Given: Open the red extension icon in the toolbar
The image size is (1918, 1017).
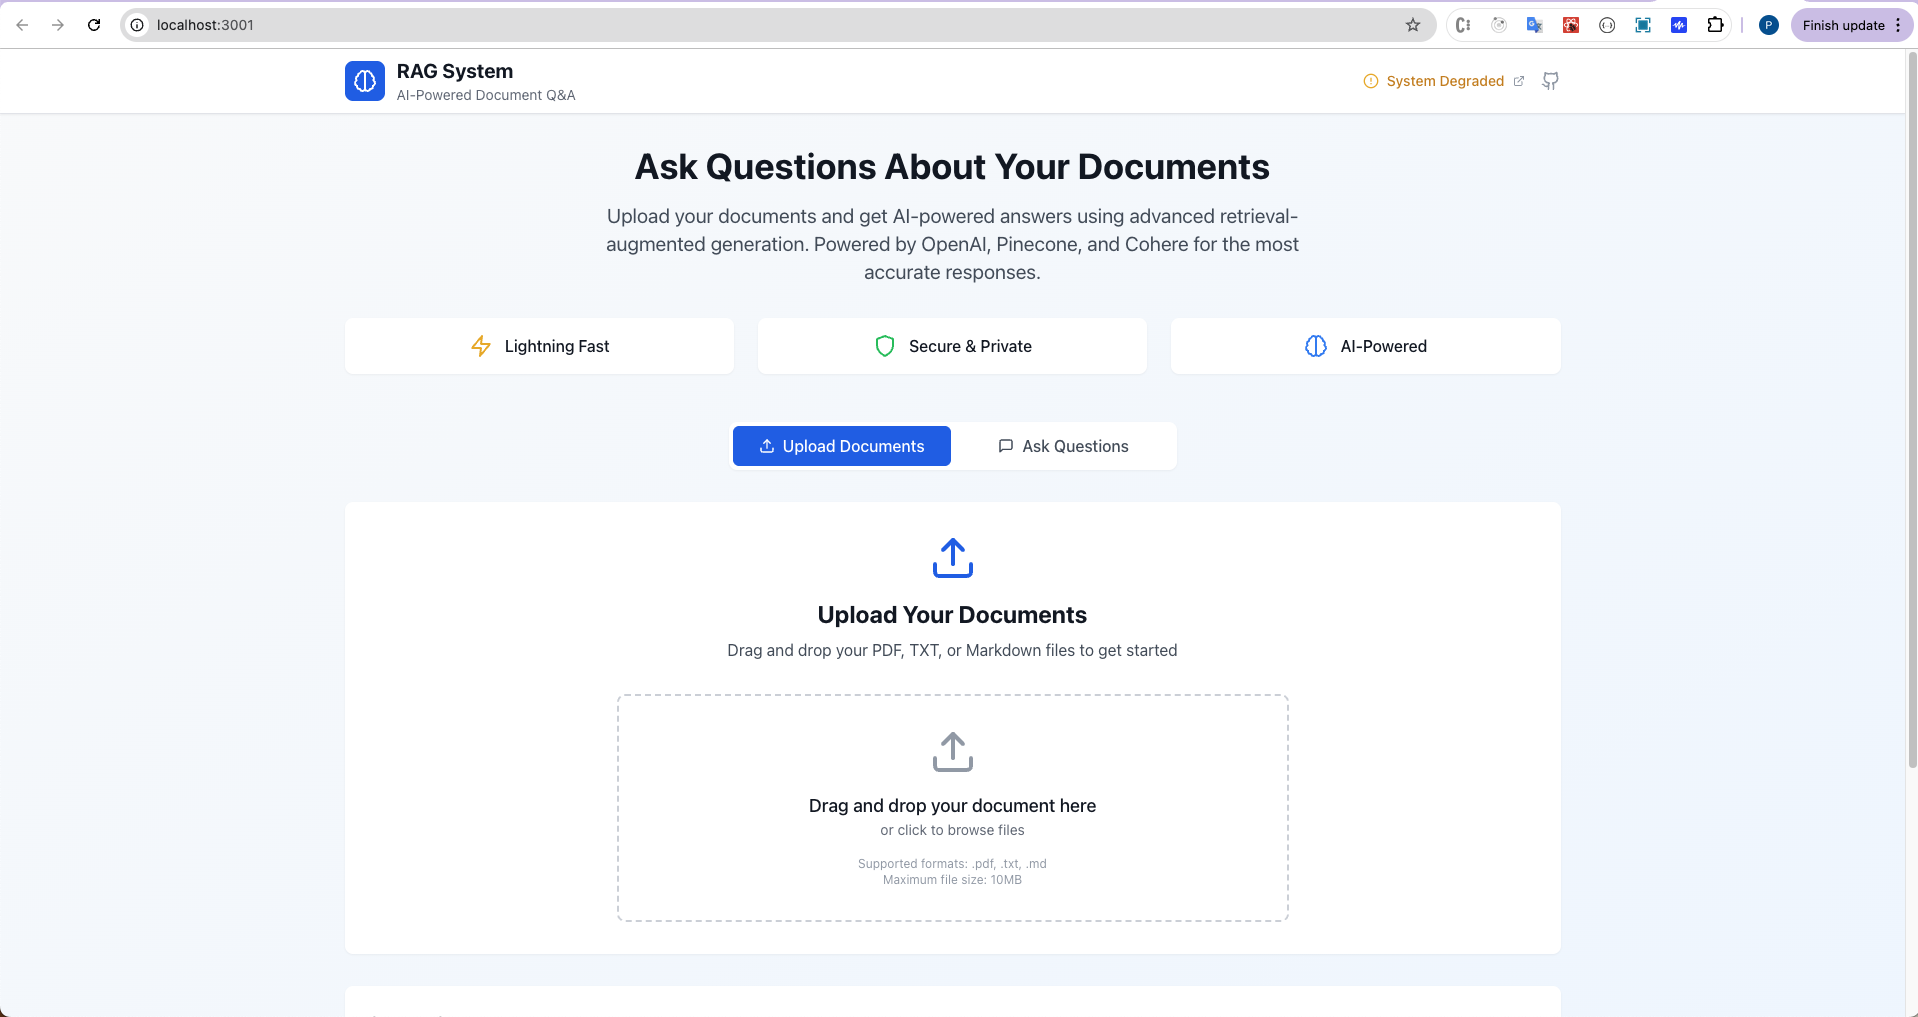Looking at the screenshot, I should coord(1571,25).
